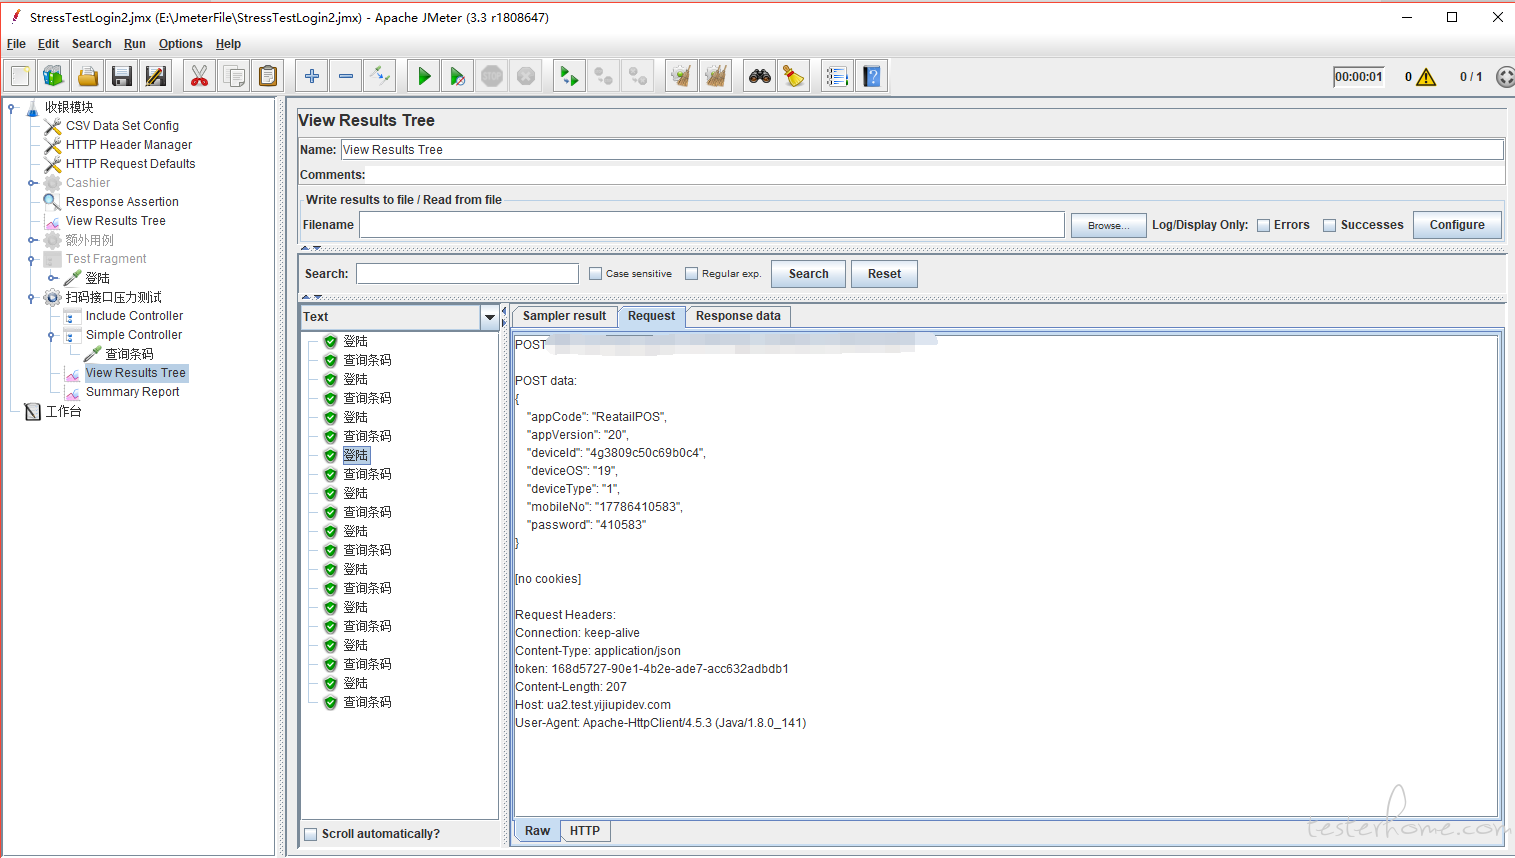This screenshot has height=858, width=1515.
Task: Select HTTP Request Defaults tree item
Action: 130,164
